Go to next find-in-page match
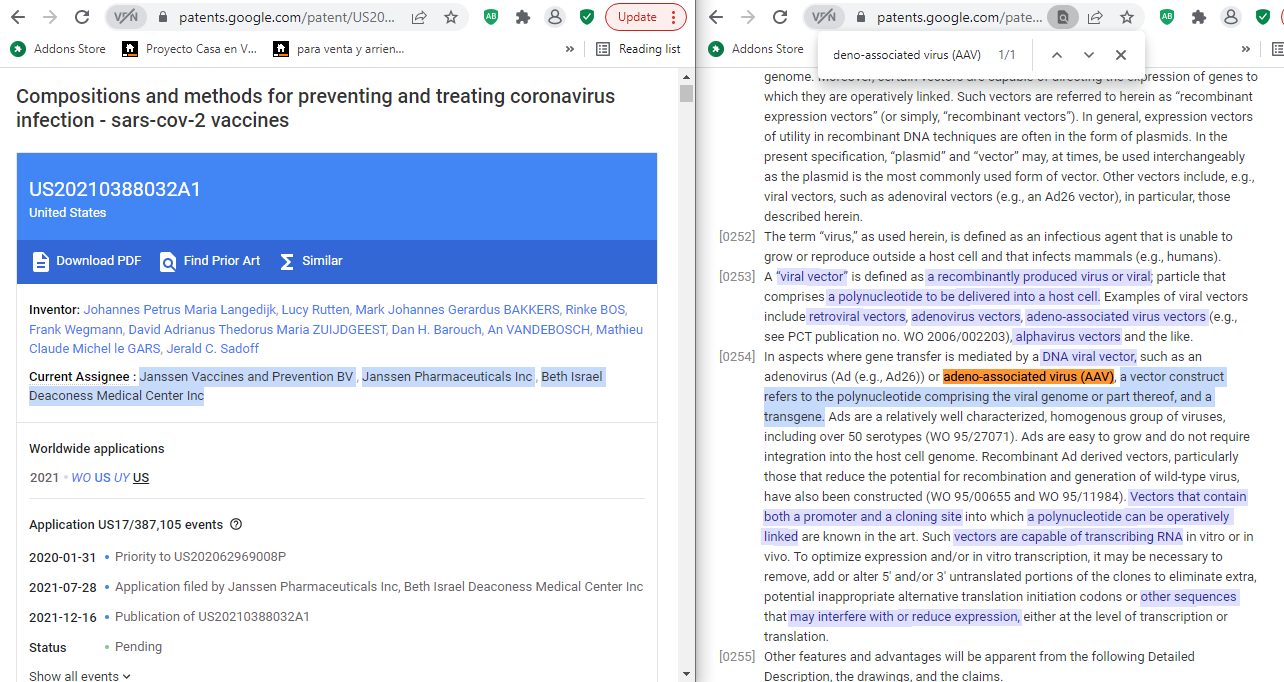The height and width of the screenshot is (682, 1284). click(x=1089, y=55)
